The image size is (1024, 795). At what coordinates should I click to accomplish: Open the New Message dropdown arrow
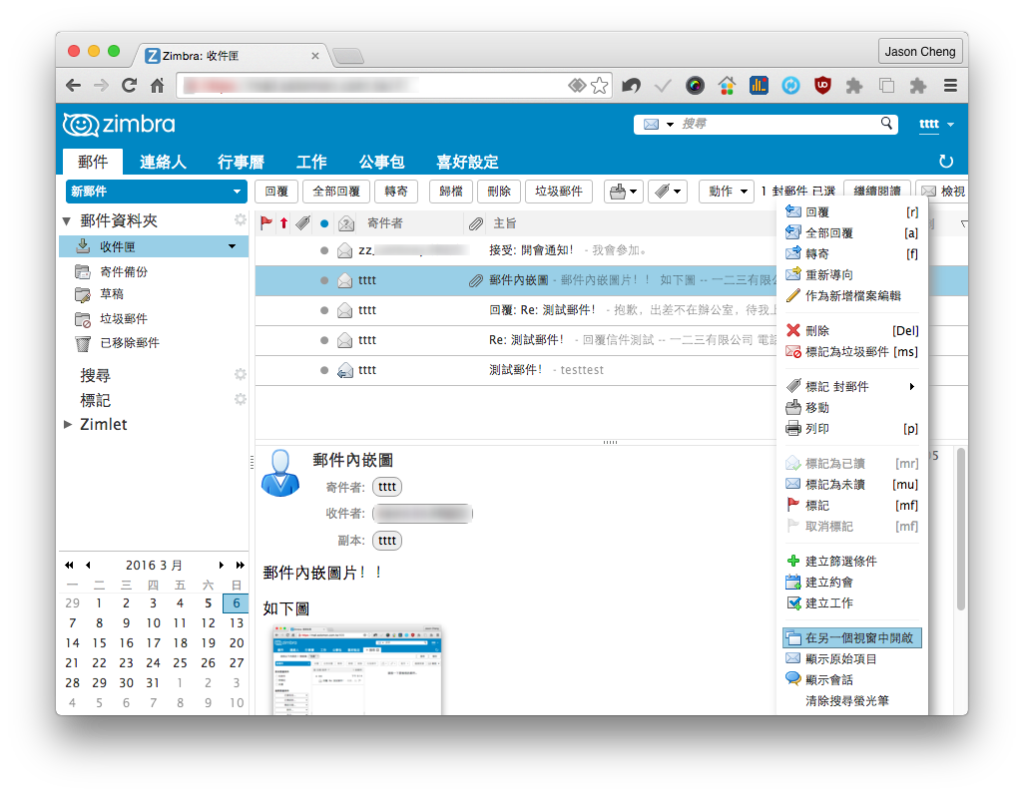[236, 191]
